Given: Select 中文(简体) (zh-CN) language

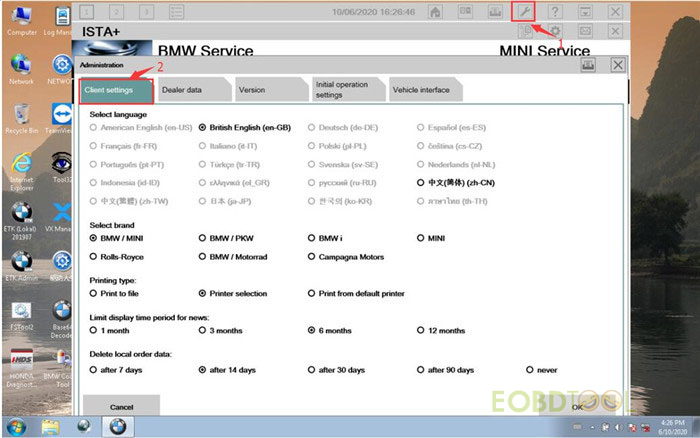Looking at the screenshot, I should (421, 183).
